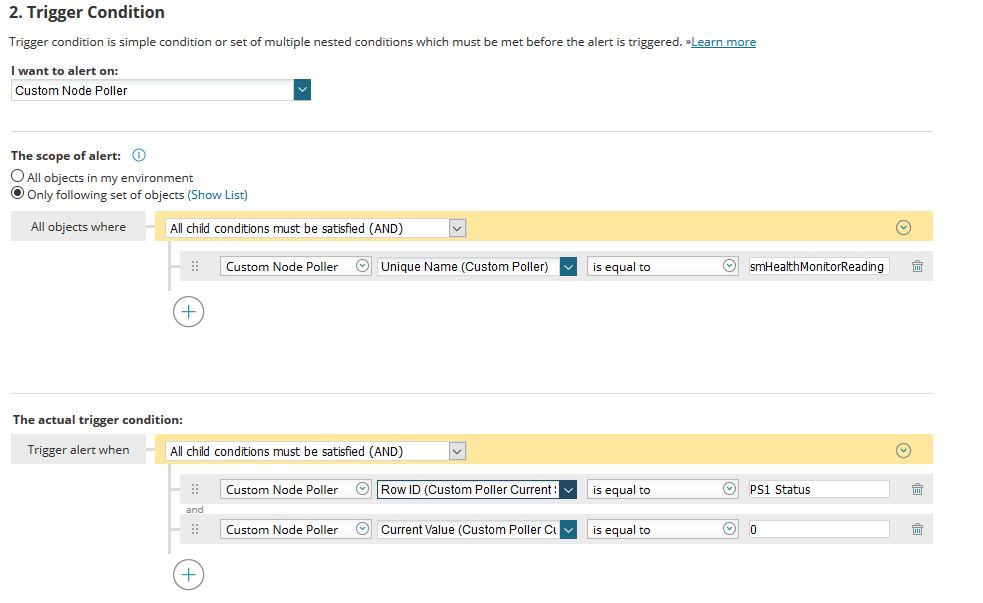
Task: Add a new trigger condition with plus
Action: pos(188,574)
